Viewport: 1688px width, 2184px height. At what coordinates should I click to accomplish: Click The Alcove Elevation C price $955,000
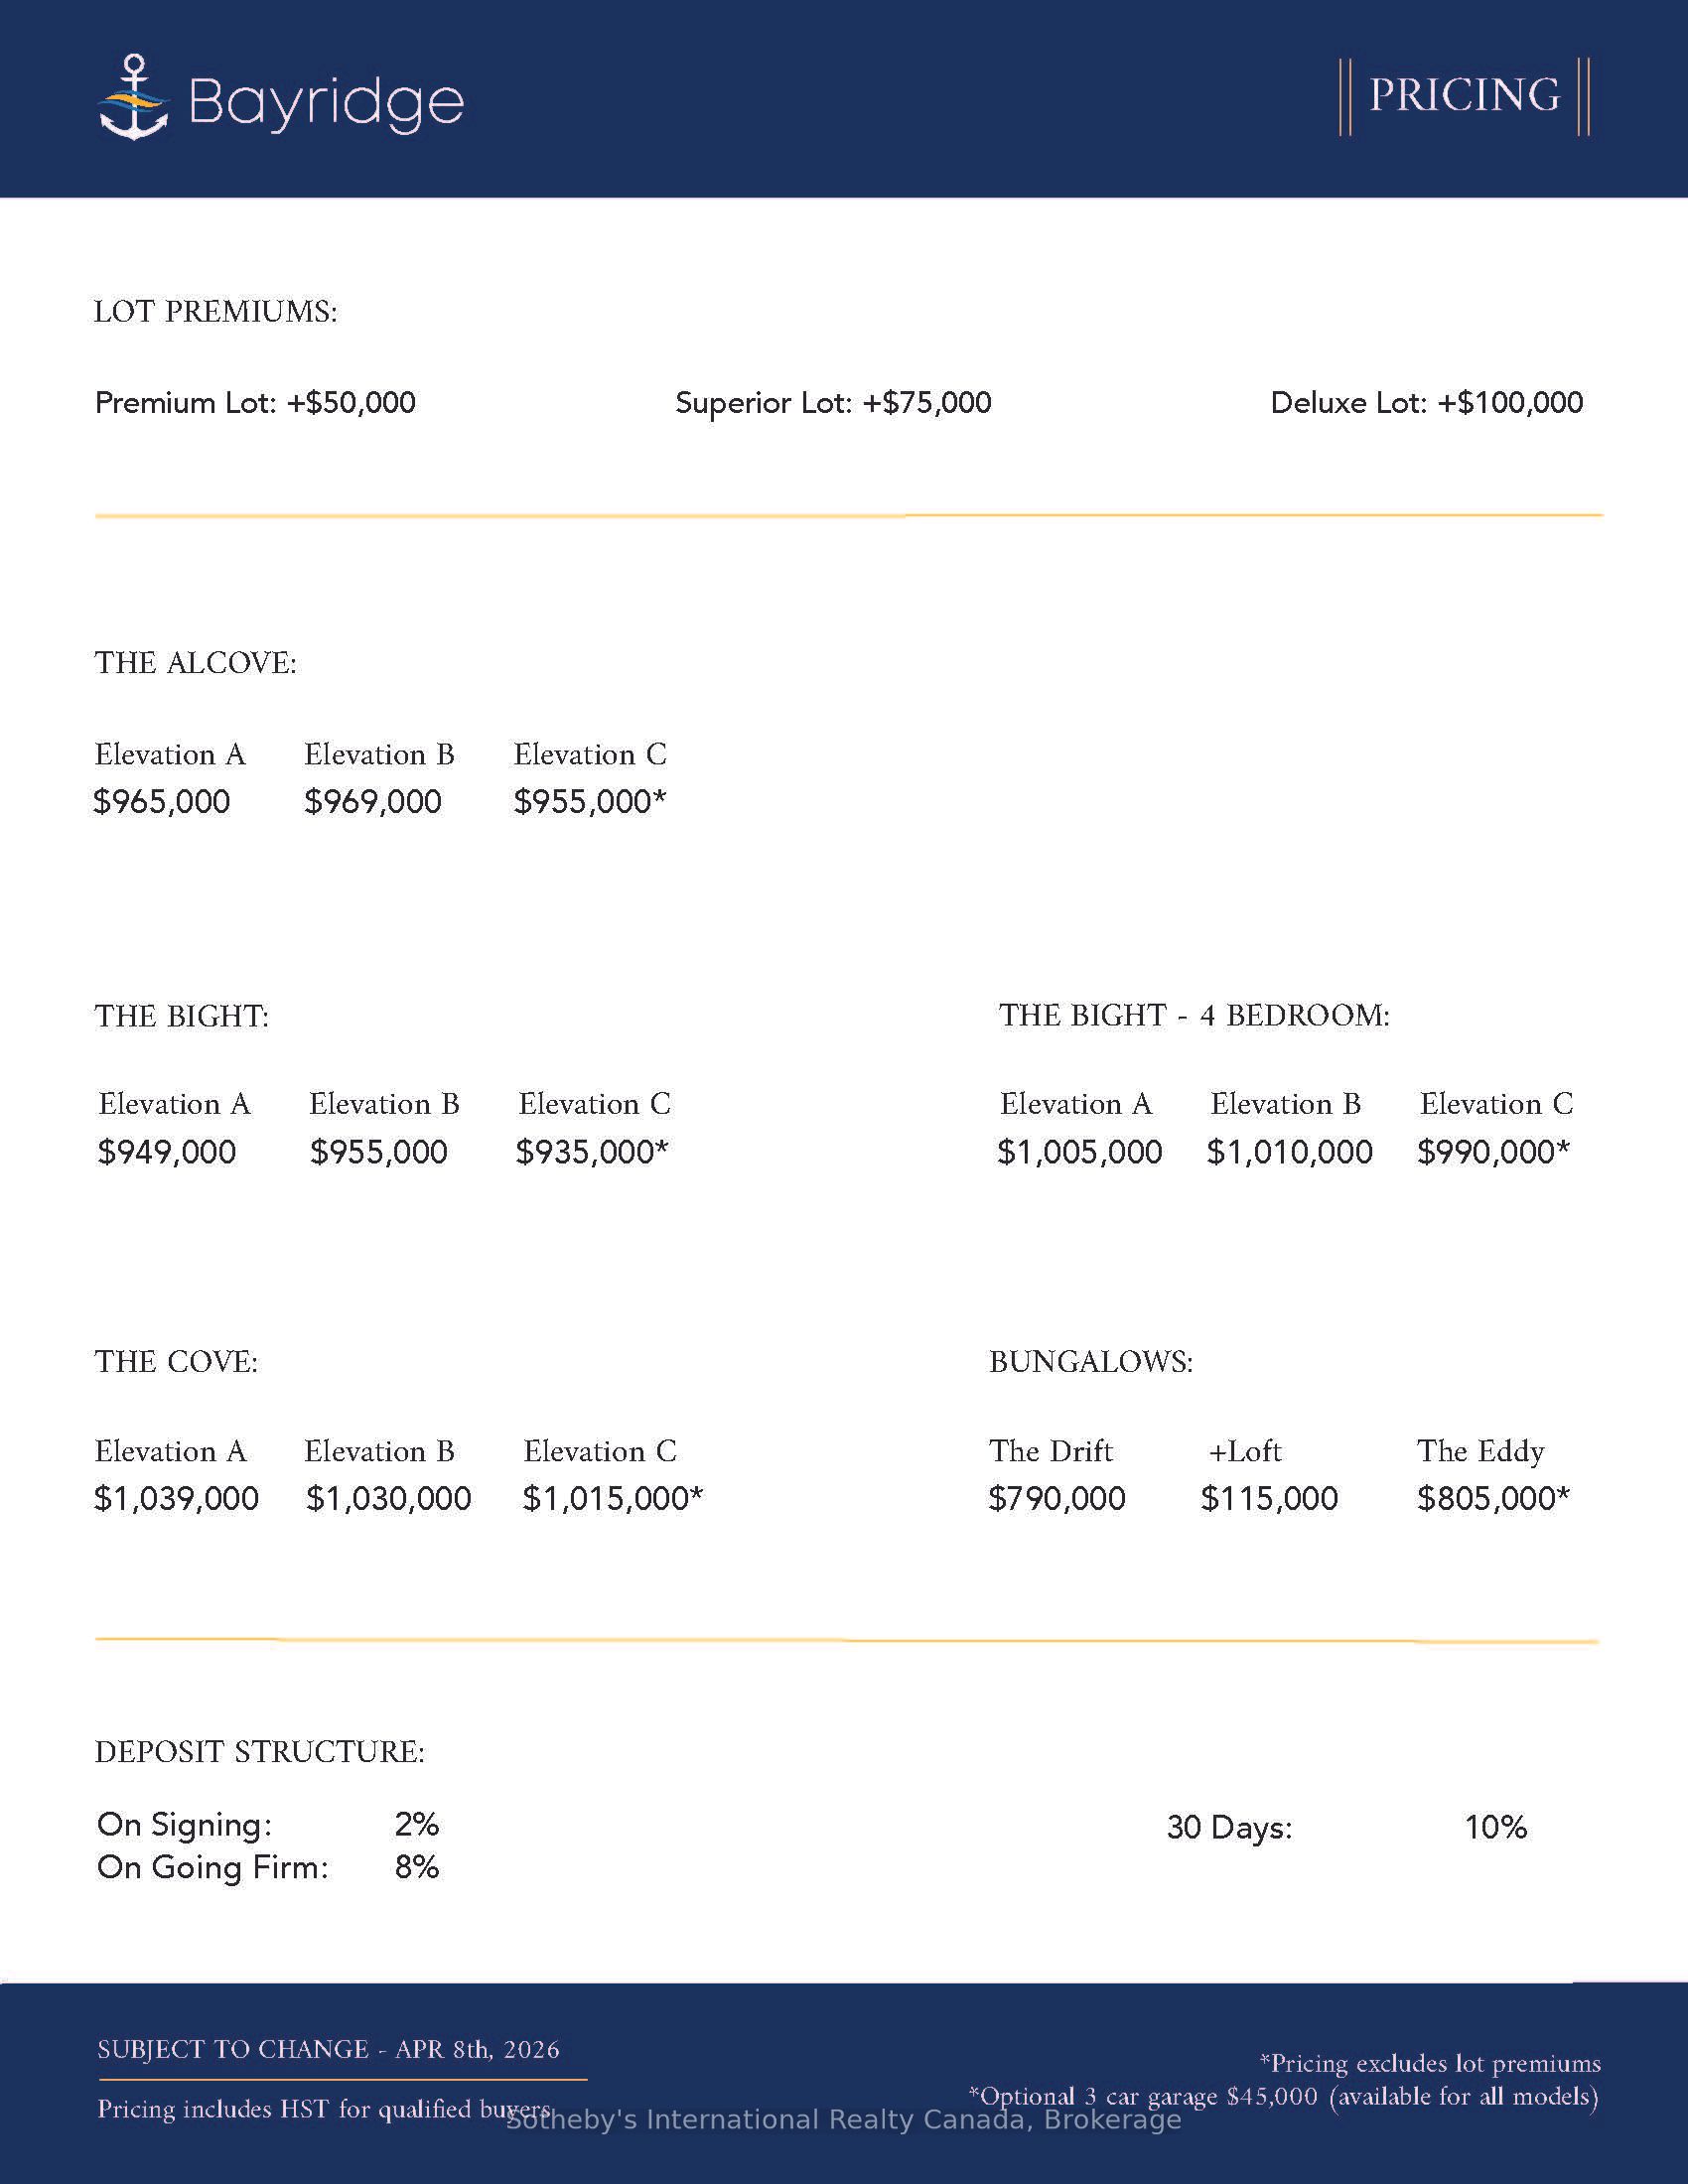pos(589,802)
